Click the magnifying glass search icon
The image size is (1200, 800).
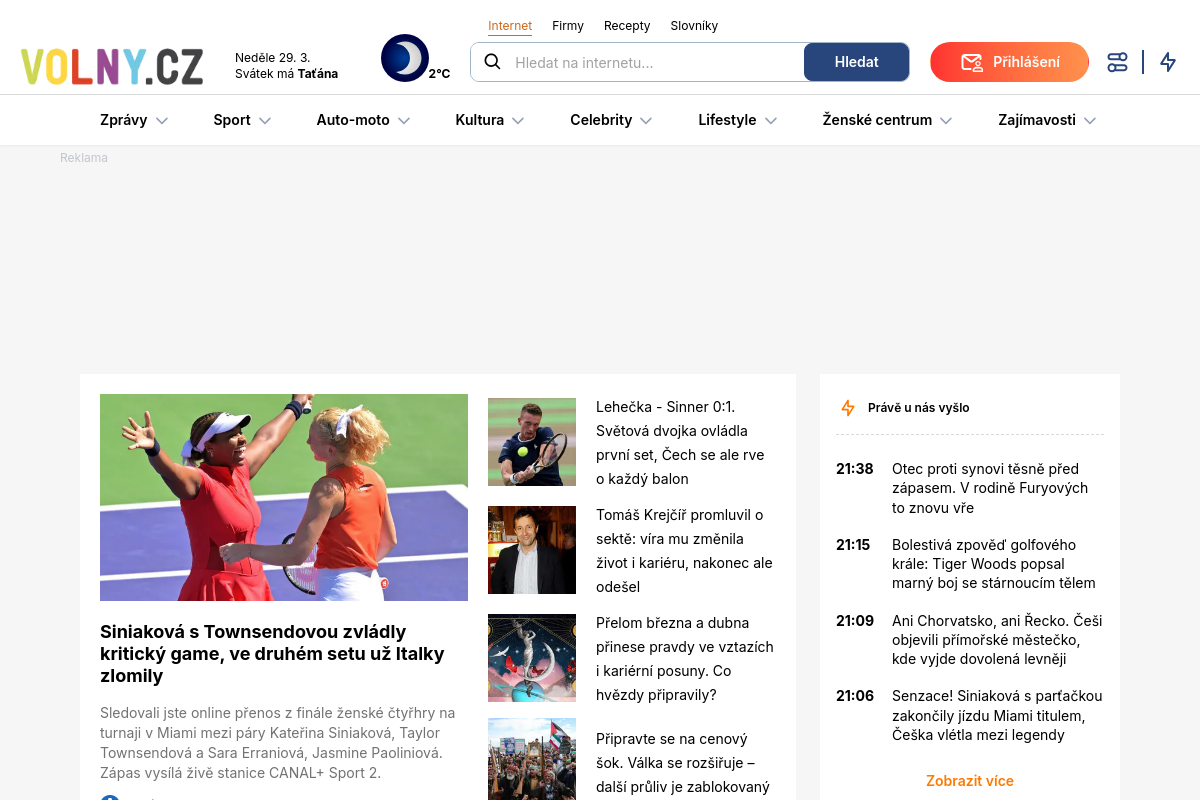click(x=492, y=62)
